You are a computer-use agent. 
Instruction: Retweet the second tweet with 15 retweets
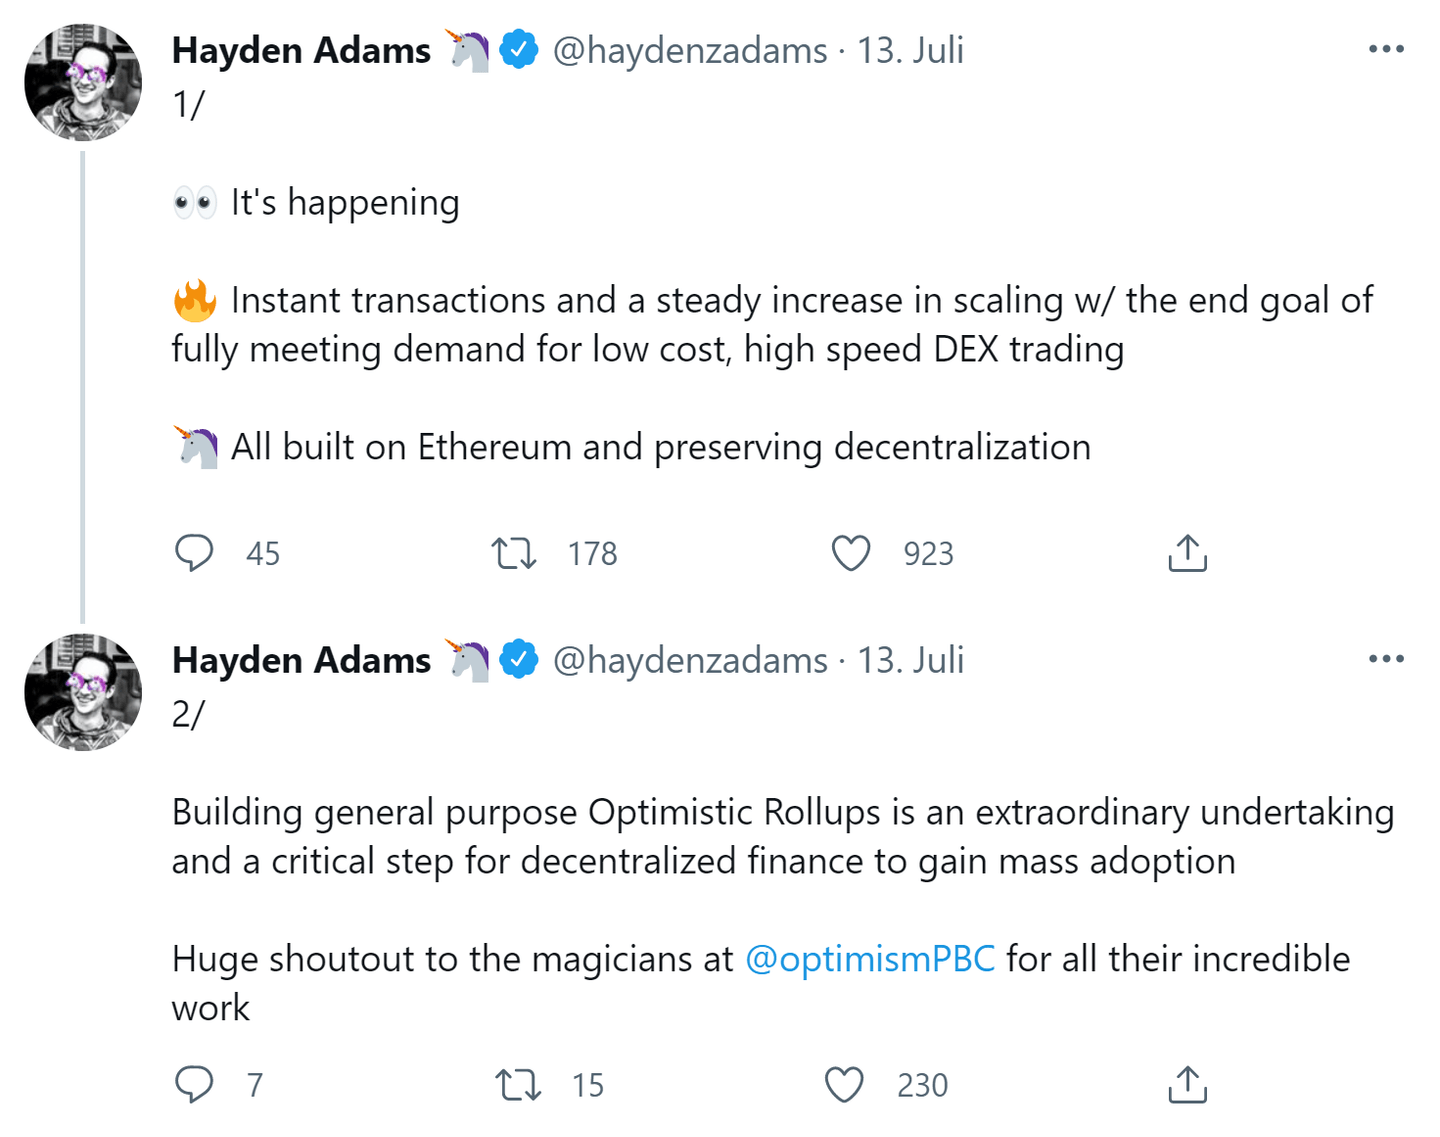click(x=518, y=1084)
